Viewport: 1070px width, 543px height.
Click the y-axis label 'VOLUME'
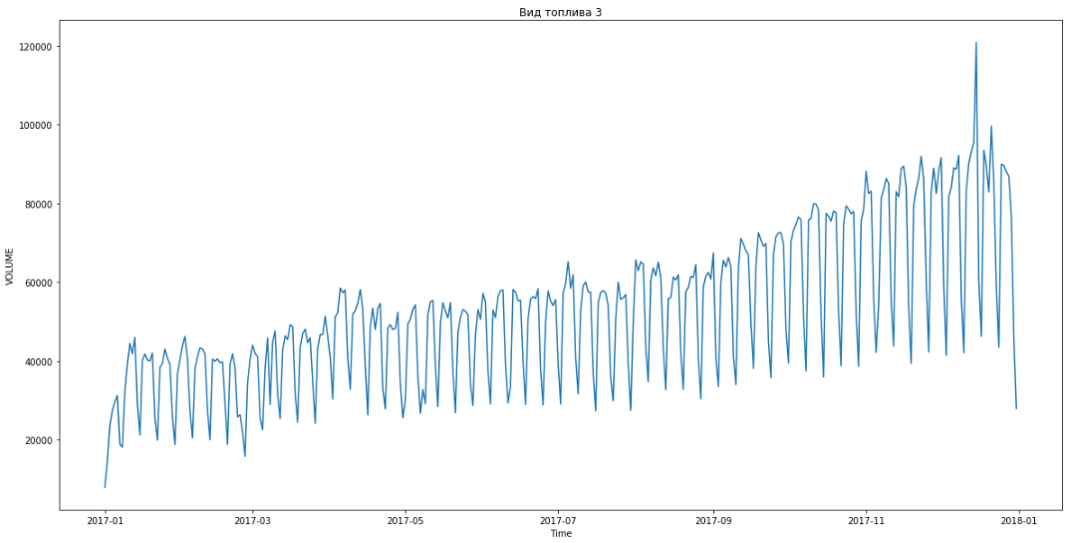pyautogui.click(x=10, y=265)
